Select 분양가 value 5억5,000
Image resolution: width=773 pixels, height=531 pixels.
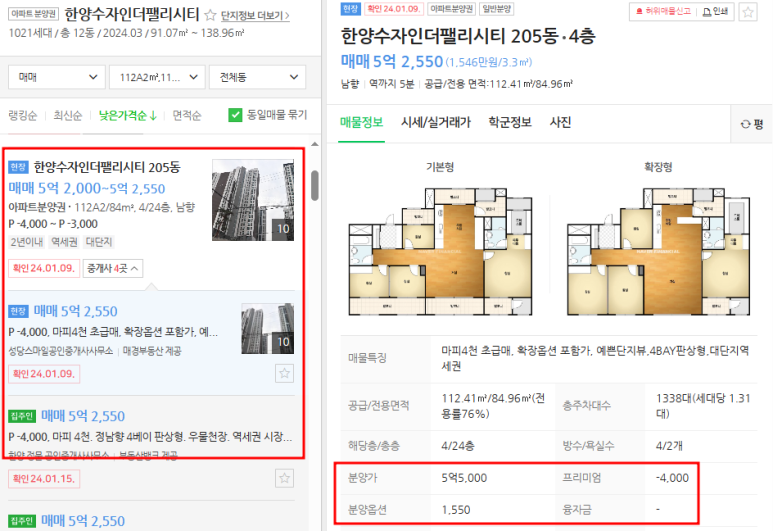464,478
